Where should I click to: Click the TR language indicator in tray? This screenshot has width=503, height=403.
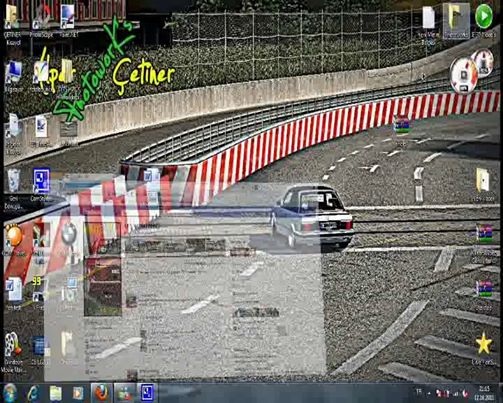click(419, 392)
